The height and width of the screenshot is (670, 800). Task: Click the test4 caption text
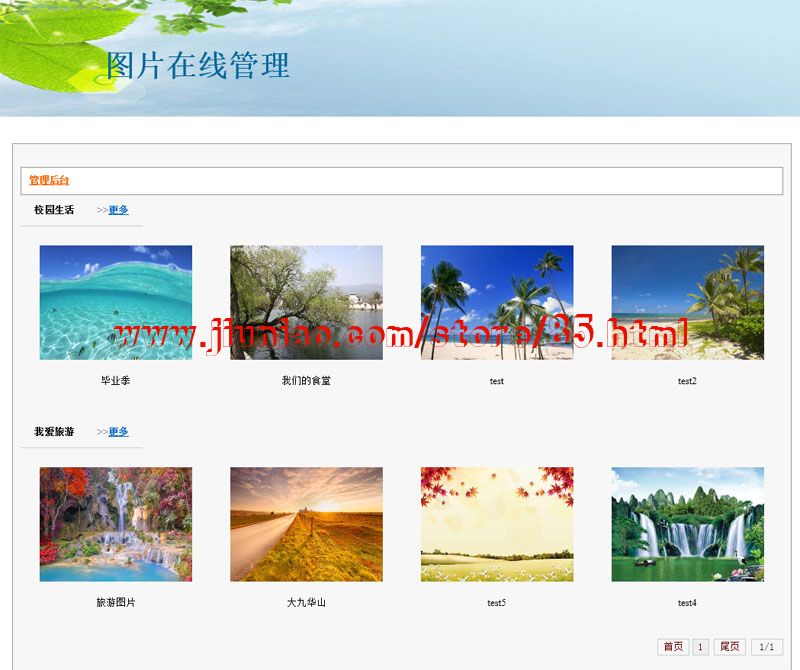point(687,603)
